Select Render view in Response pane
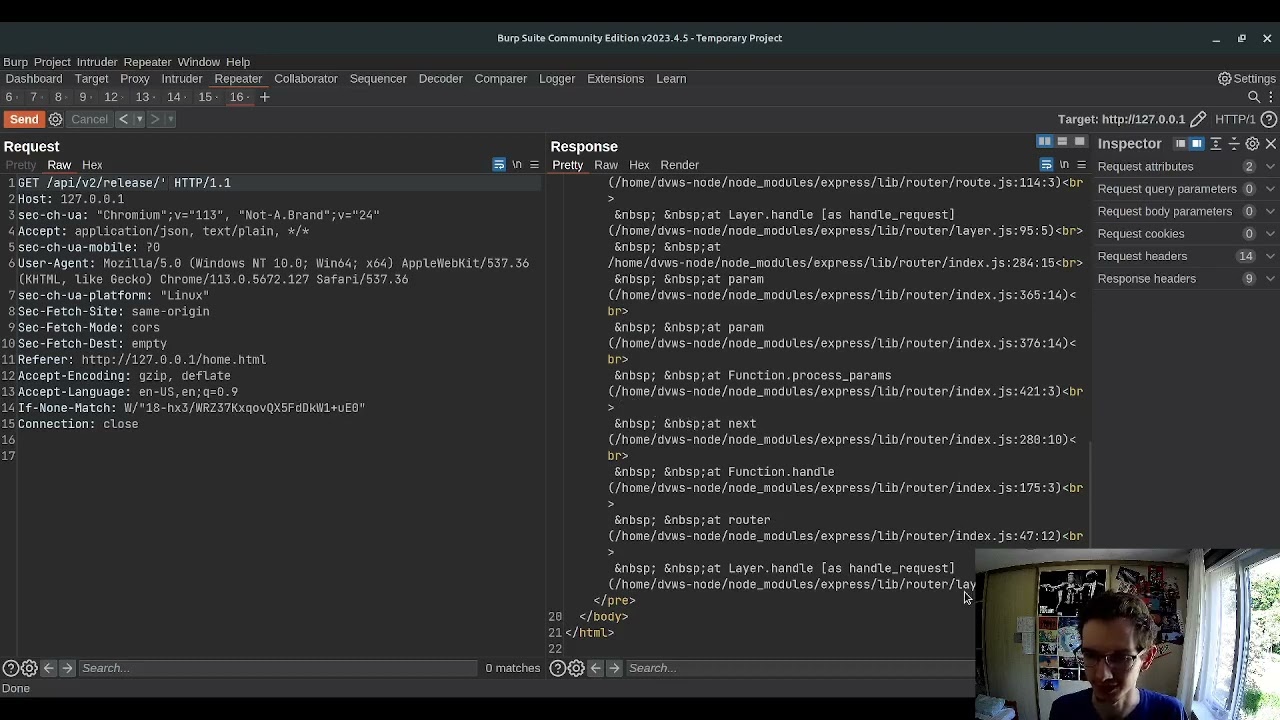This screenshot has height=720, width=1280. pos(679,165)
